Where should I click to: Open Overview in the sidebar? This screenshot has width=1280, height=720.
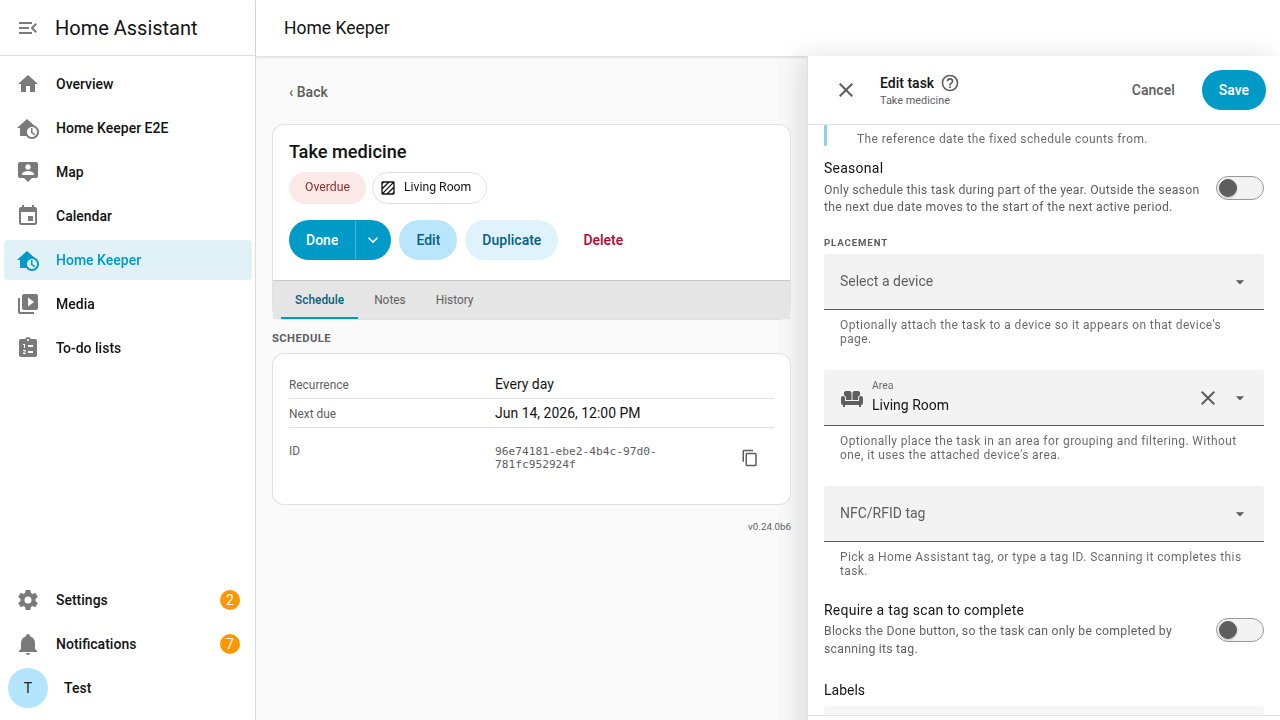[x=128, y=84]
